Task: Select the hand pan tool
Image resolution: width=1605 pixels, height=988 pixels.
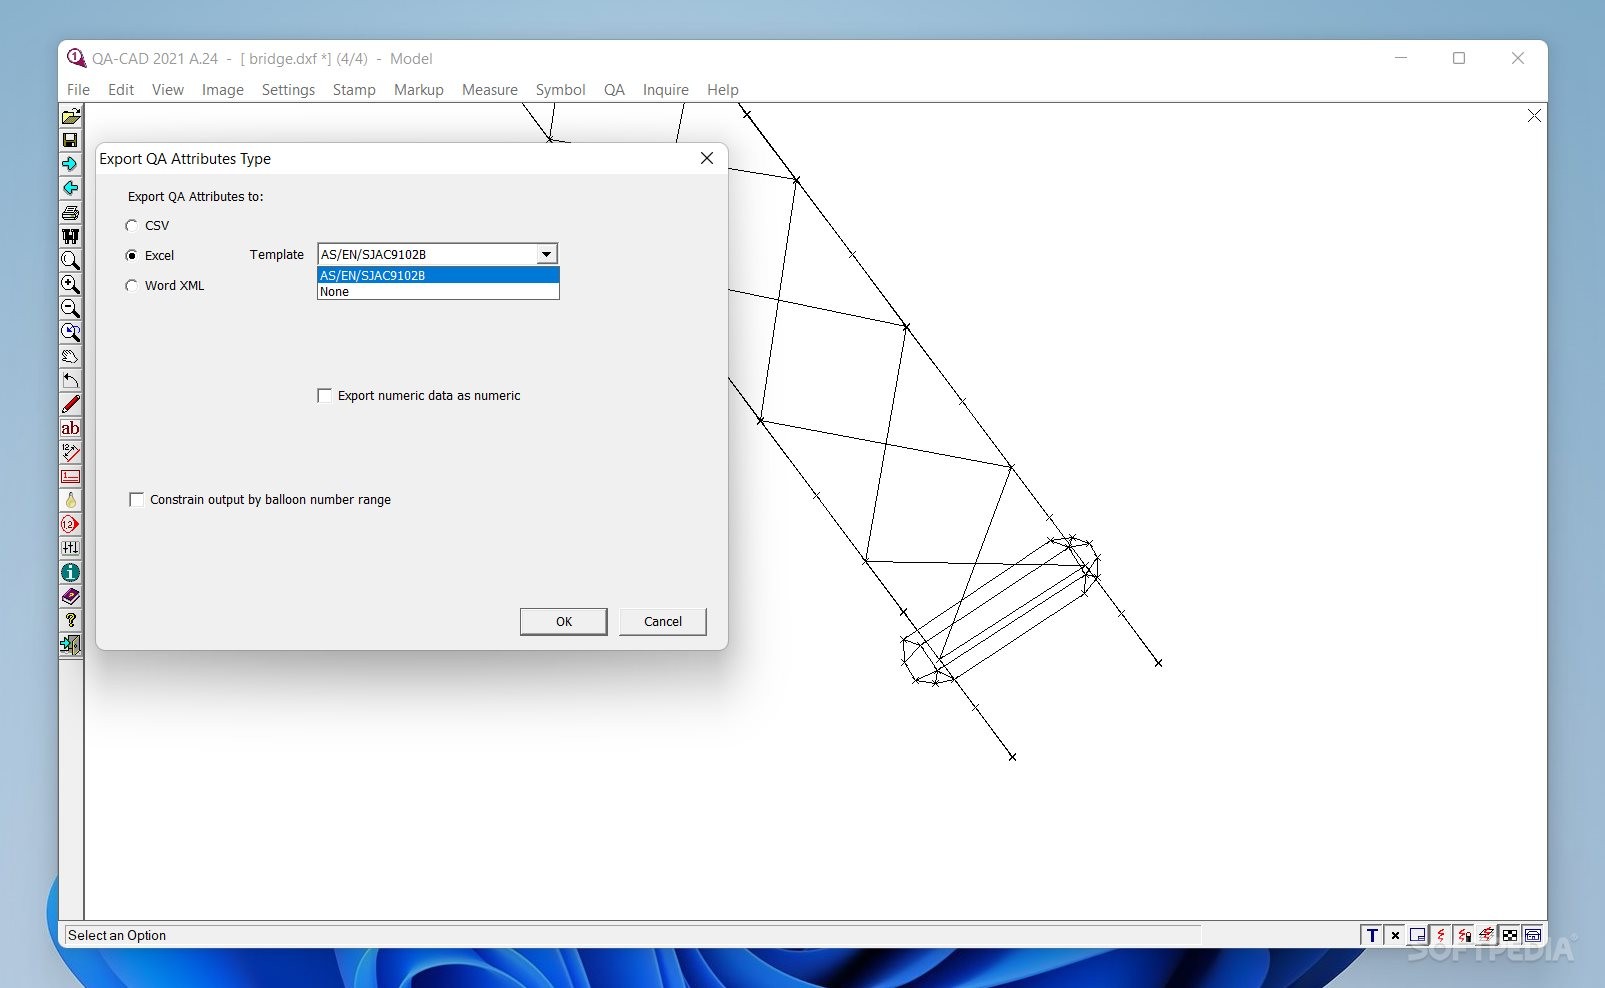Action: click(x=70, y=357)
